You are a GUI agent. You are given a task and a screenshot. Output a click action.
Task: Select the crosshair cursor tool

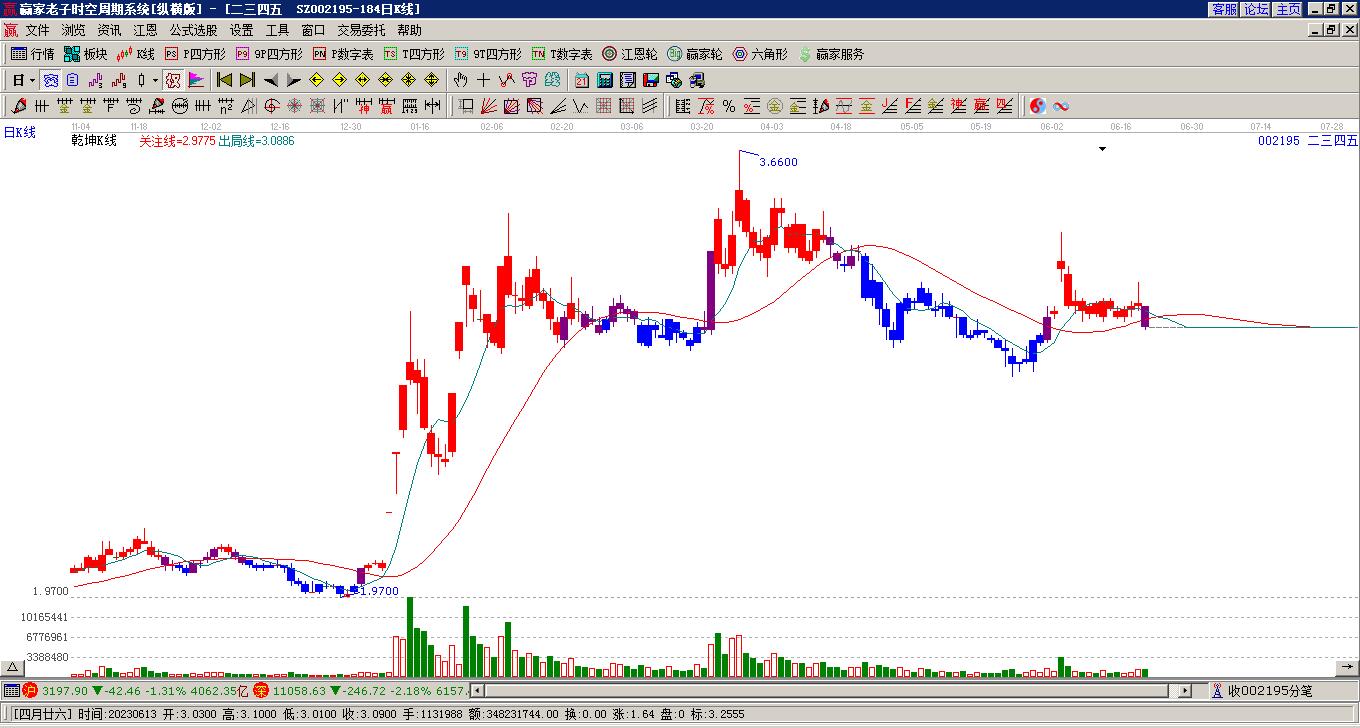click(x=483, y=80)
